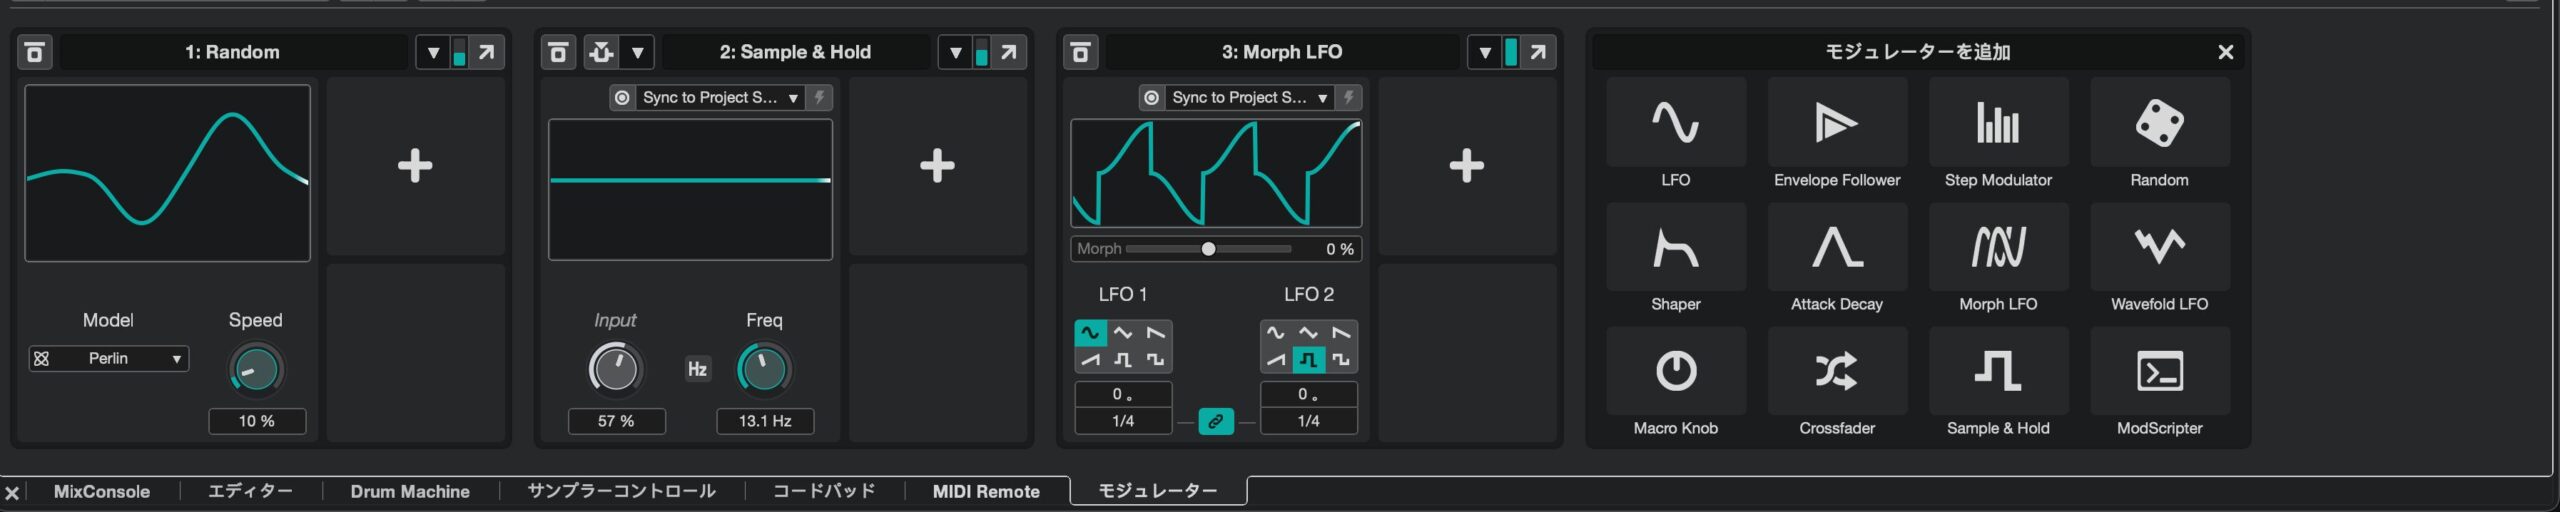
Task: Add modulation target to 1: Random
Action: (x=415, y=166)
